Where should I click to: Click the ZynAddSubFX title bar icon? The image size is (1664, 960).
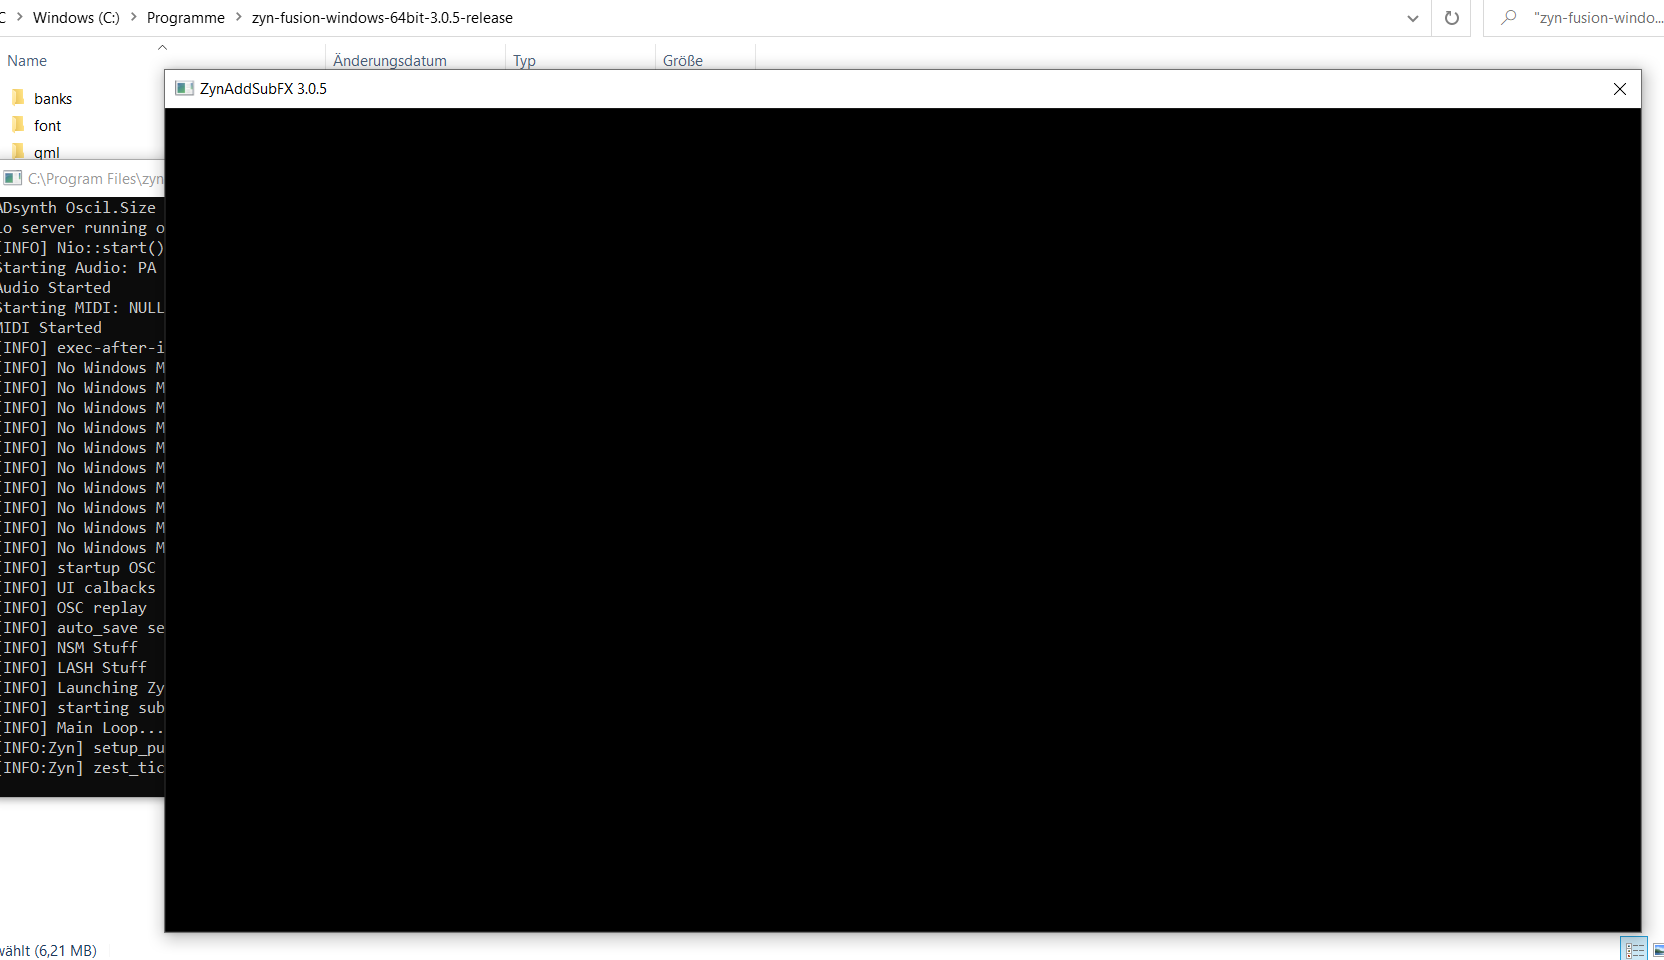tap(184, 89)
